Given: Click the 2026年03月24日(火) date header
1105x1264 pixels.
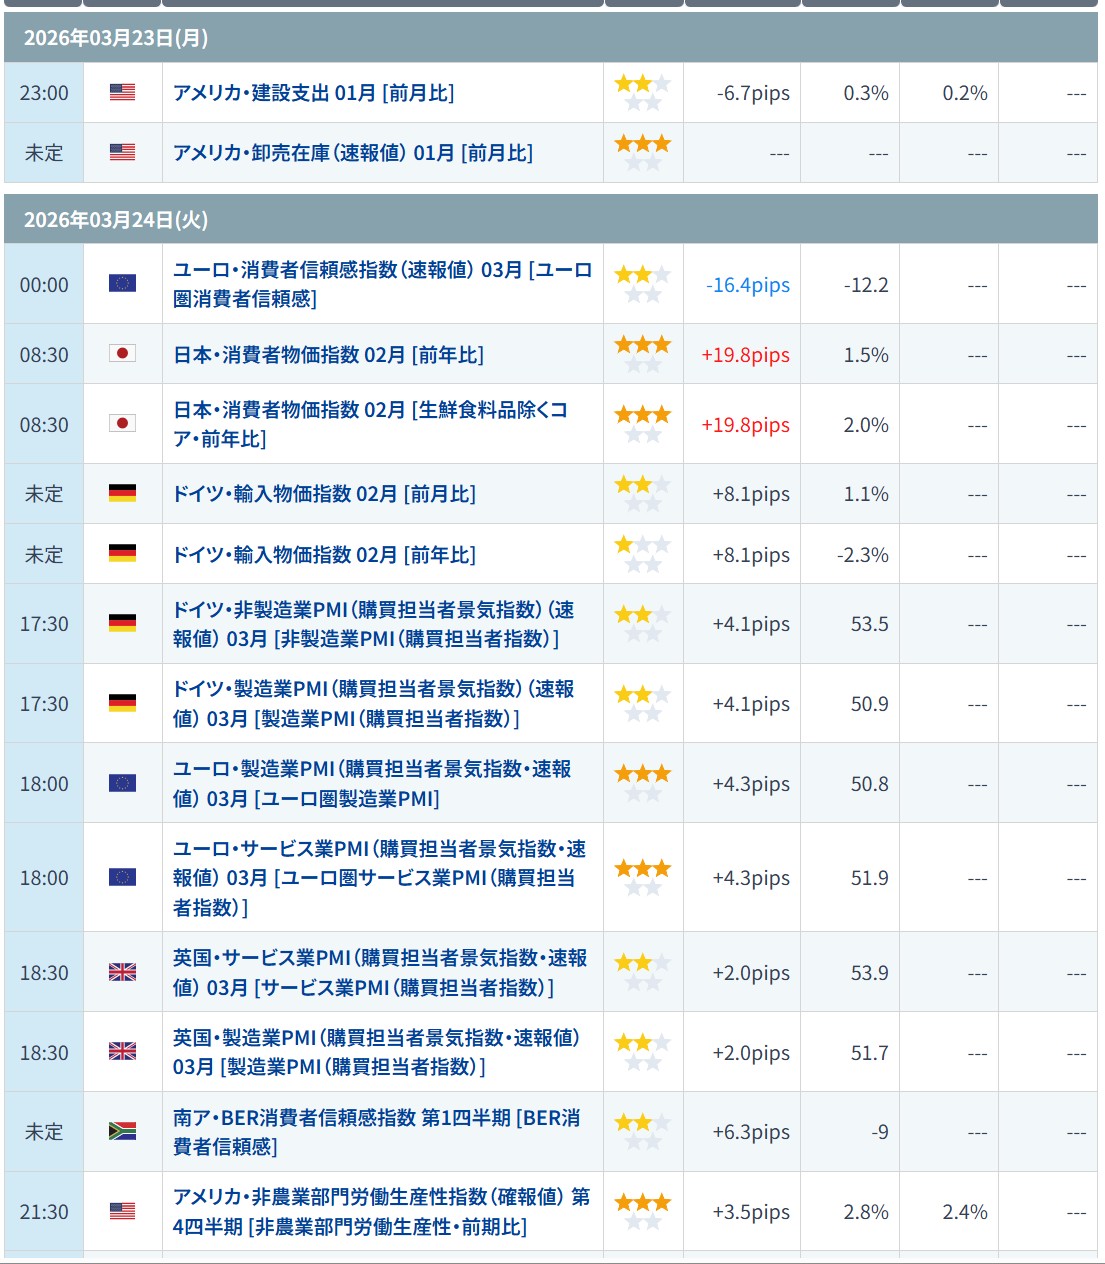Looking at the screenshot, I should point(116,220).
